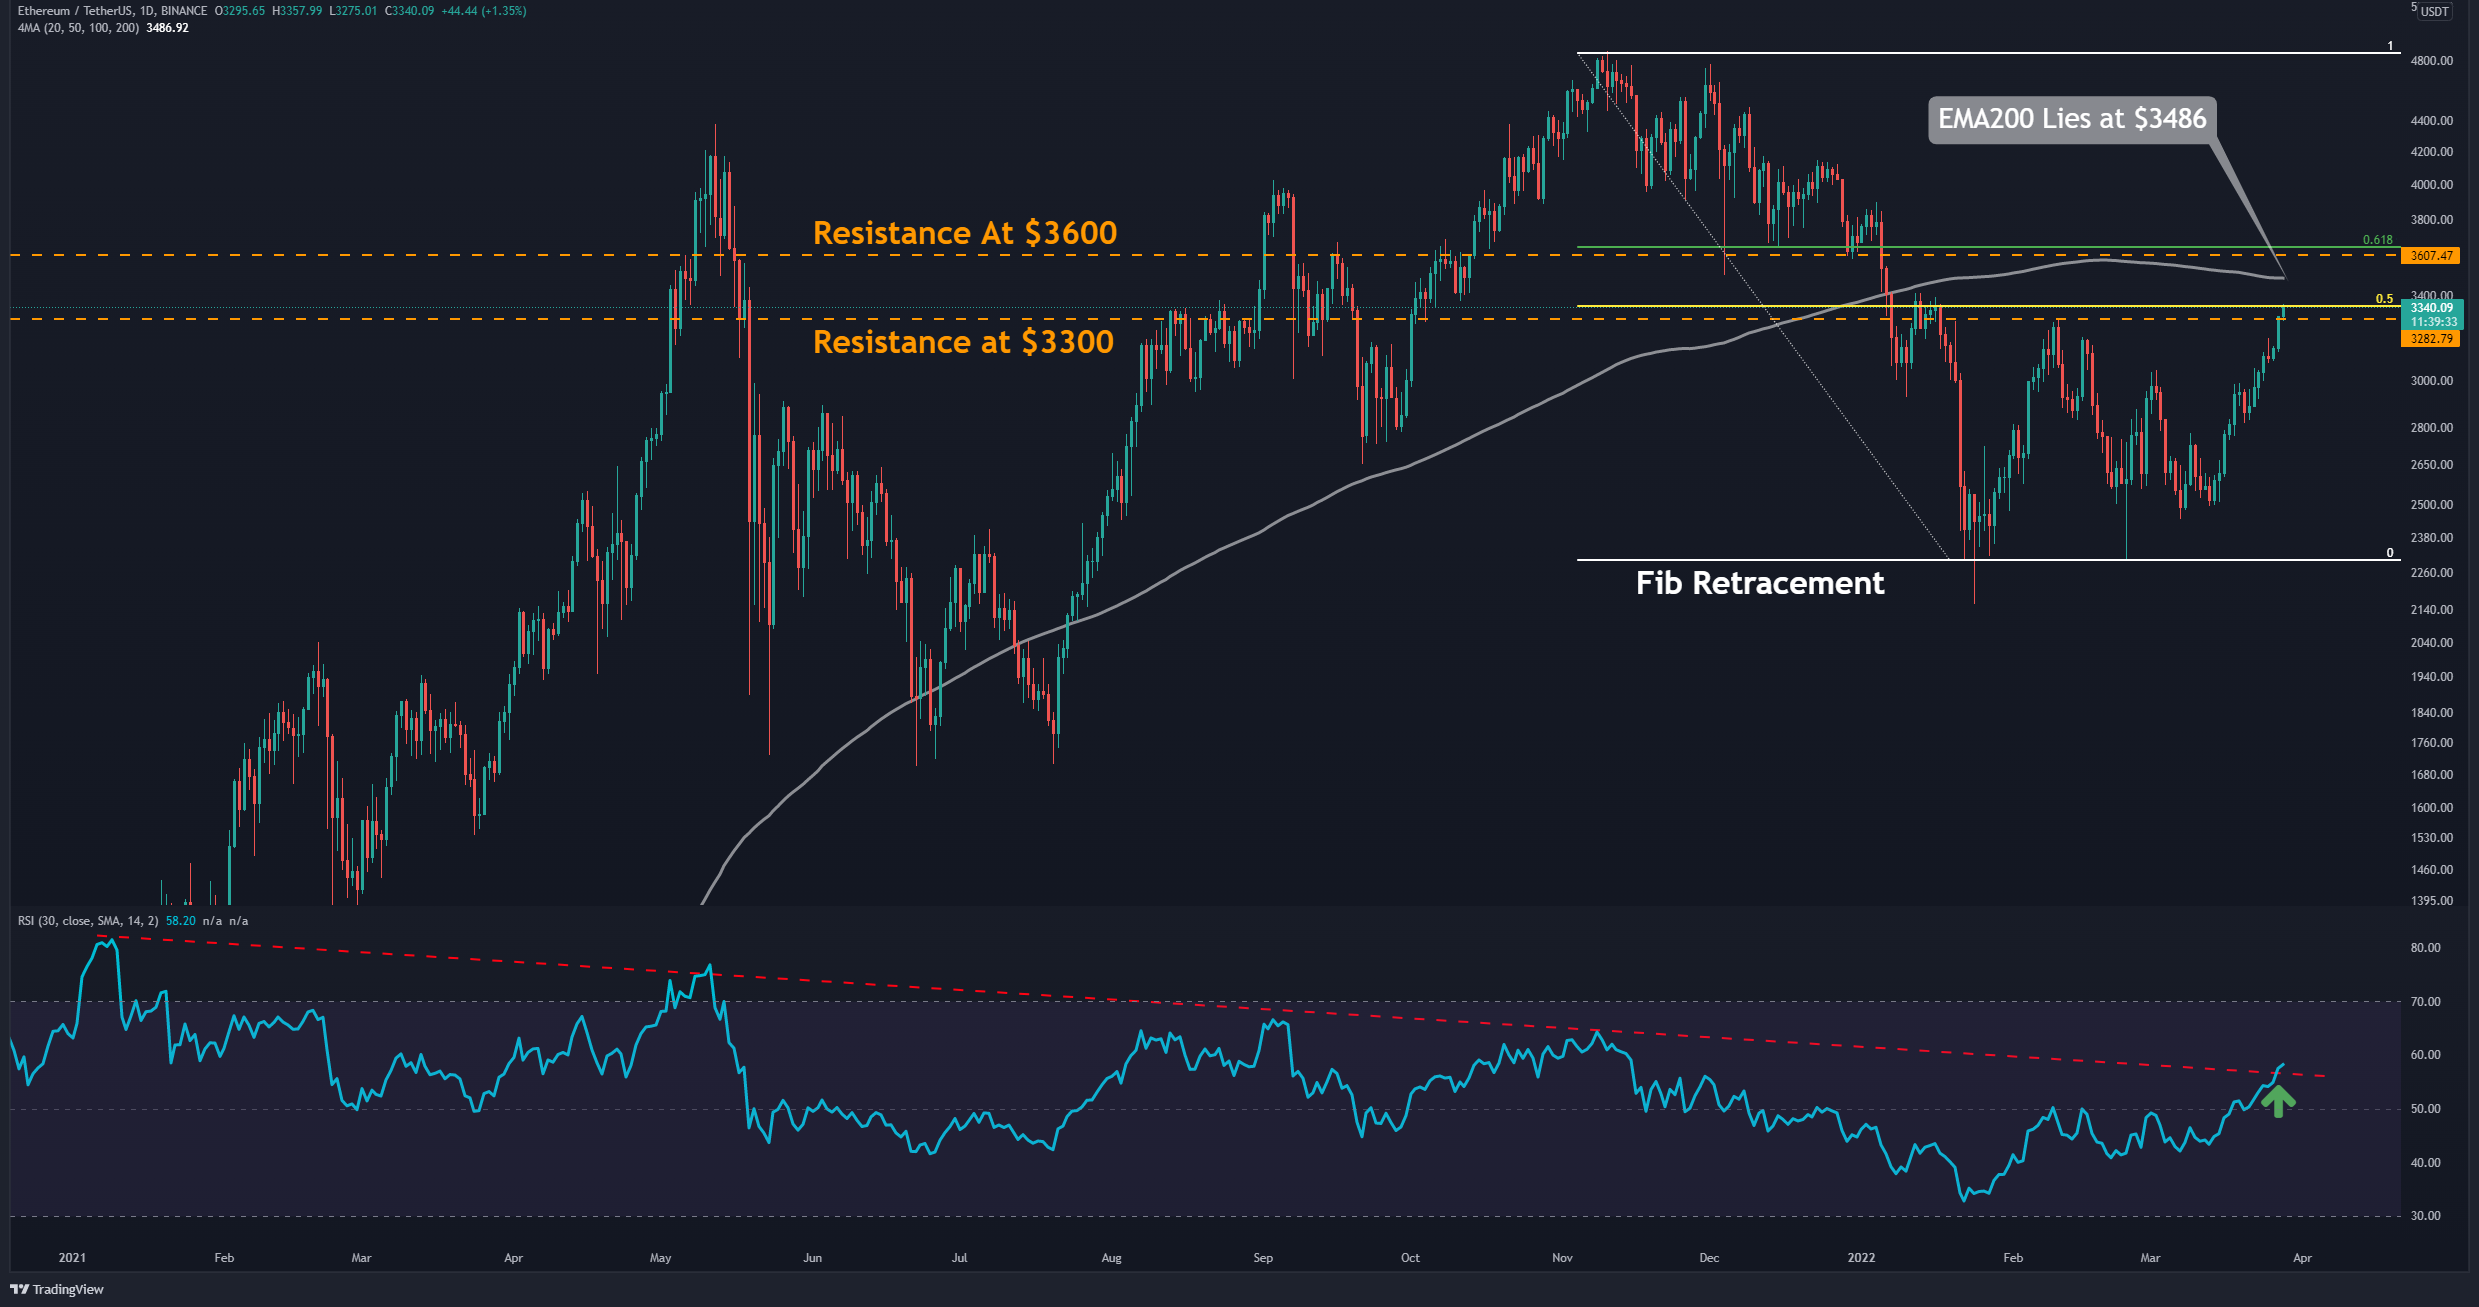Click the Aug label on time axis
Image resolution: width=2479 pixels, height=1307 pixels.
[1111, 1258]
